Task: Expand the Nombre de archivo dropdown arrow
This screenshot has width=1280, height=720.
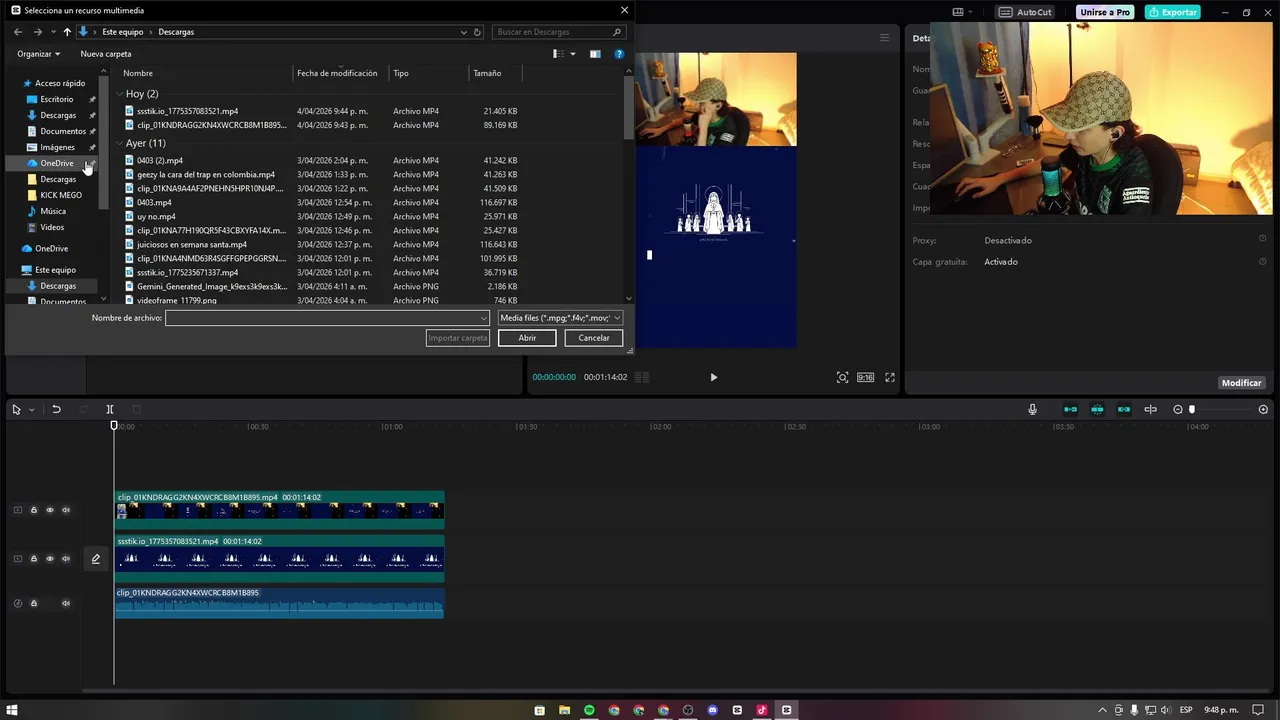Action: (484, 318)
